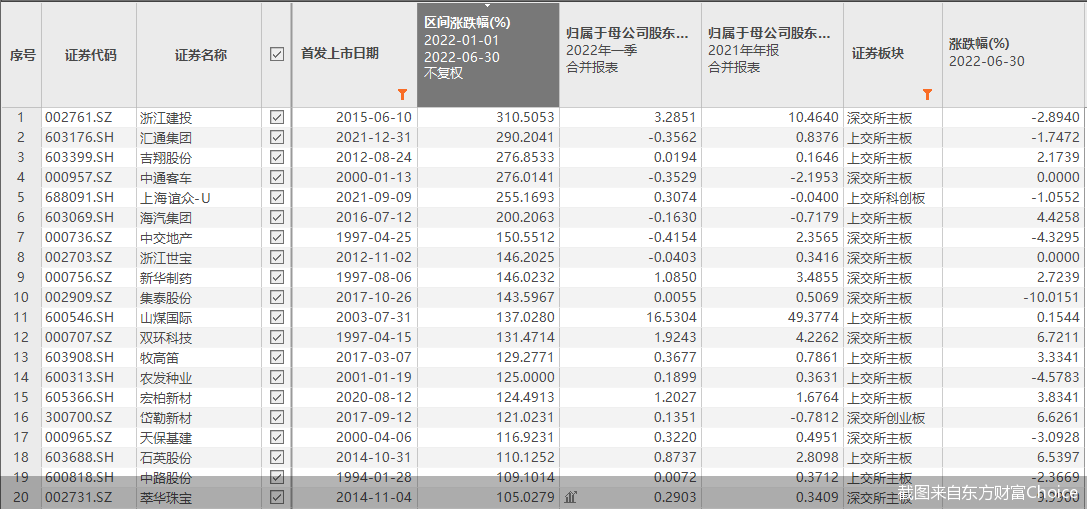This screenshot has height=509, width=1087.
Task: Click the 证券名称 column header
Action: point(200,55)
